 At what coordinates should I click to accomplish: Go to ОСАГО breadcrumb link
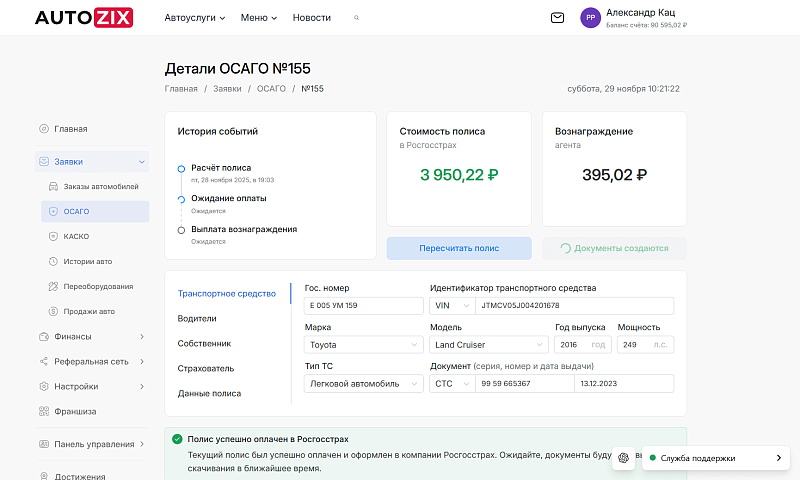point(271,89)
